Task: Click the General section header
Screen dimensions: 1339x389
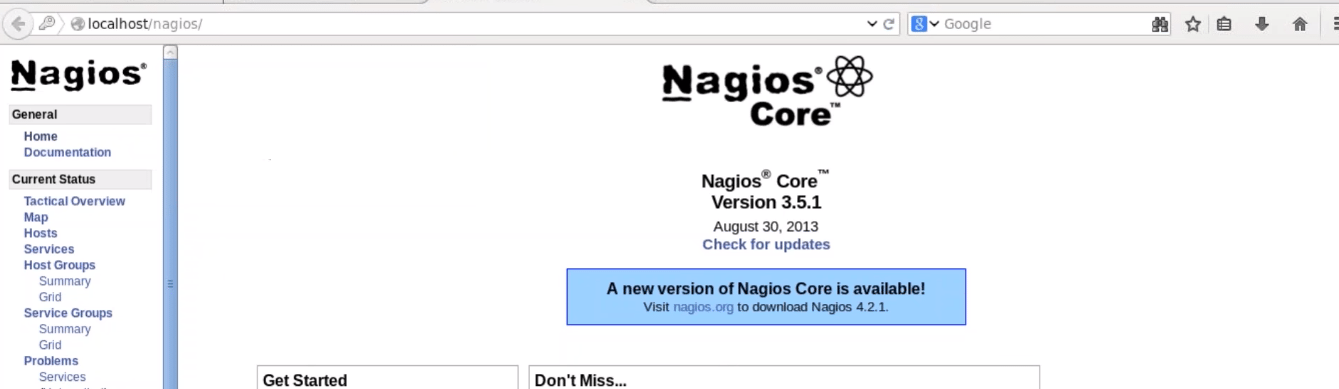Action: point(80,115)
